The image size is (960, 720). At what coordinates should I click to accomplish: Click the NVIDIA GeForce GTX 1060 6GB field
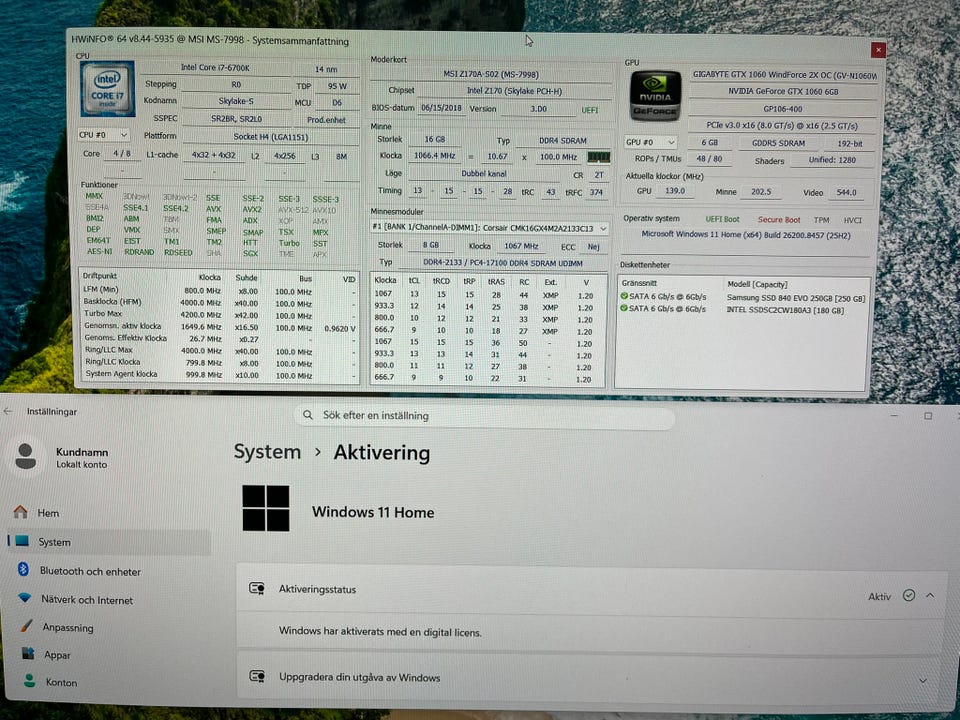click(783, 91)
